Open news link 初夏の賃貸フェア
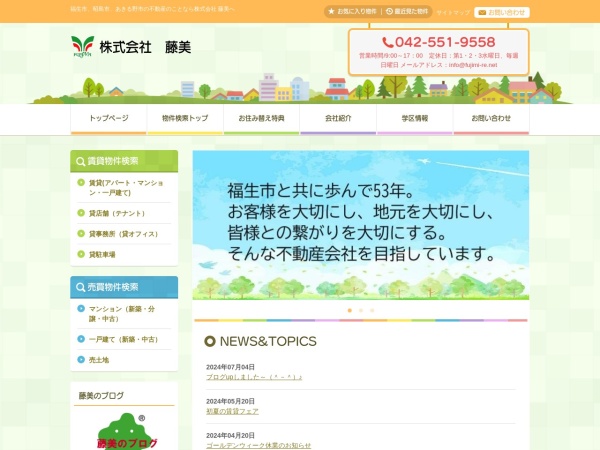Viewport: 600px width, 450px height. coord(232,411)
